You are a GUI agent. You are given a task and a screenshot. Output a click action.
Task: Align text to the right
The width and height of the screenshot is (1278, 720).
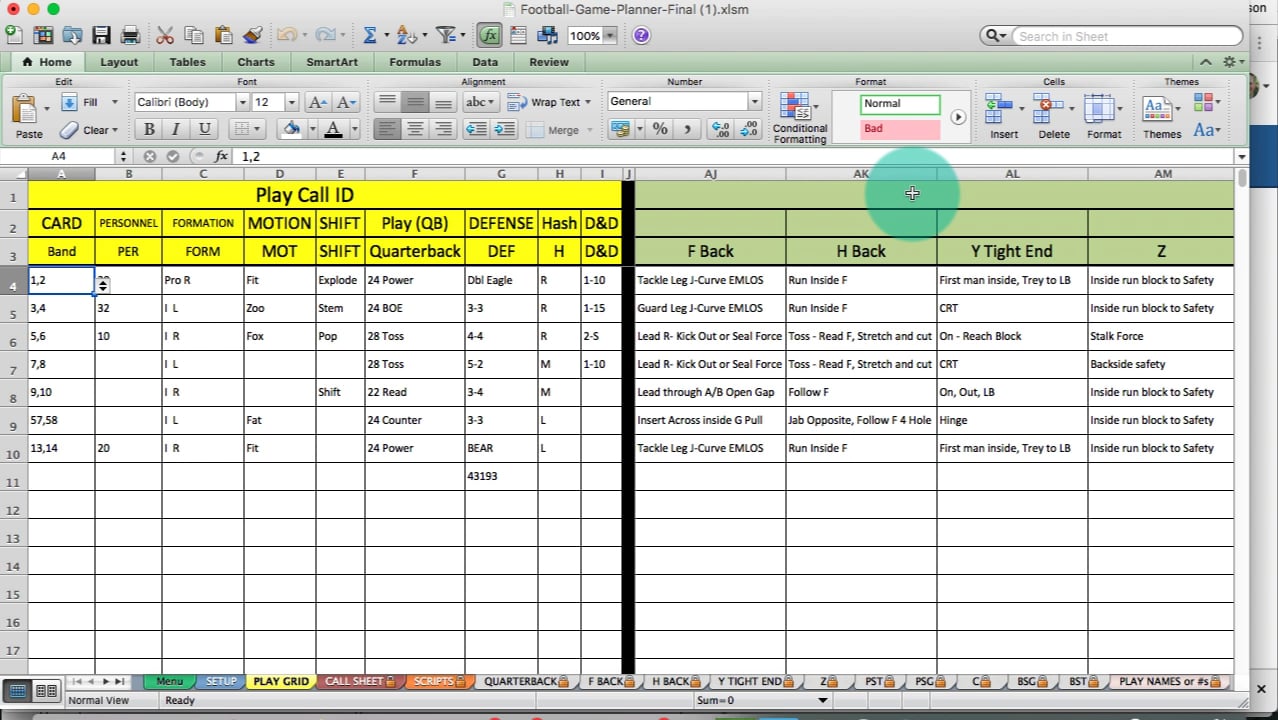(x=443, y=129)
